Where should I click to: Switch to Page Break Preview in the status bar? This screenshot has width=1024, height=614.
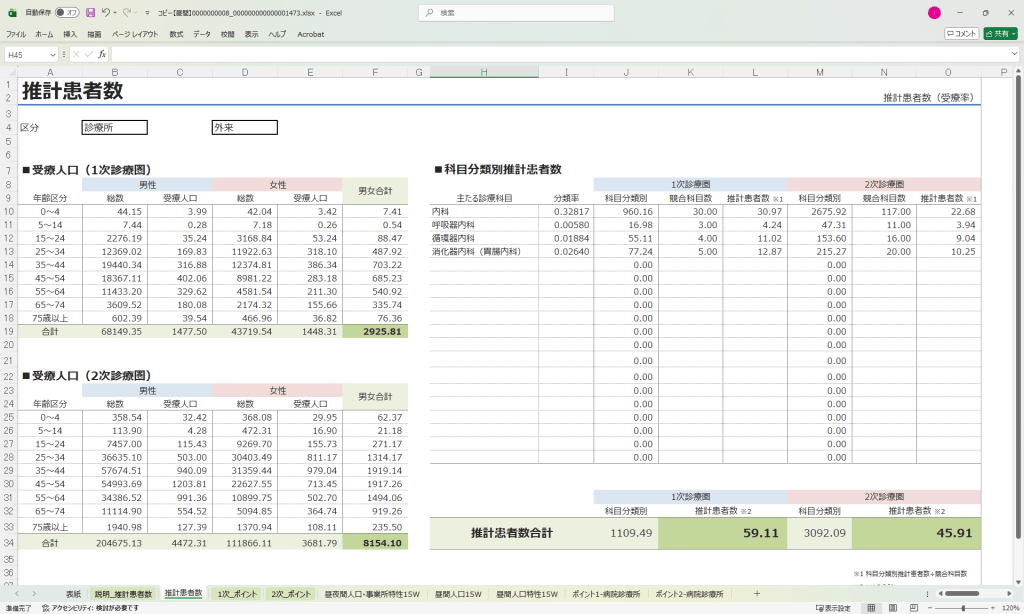[x=916, y=606]
